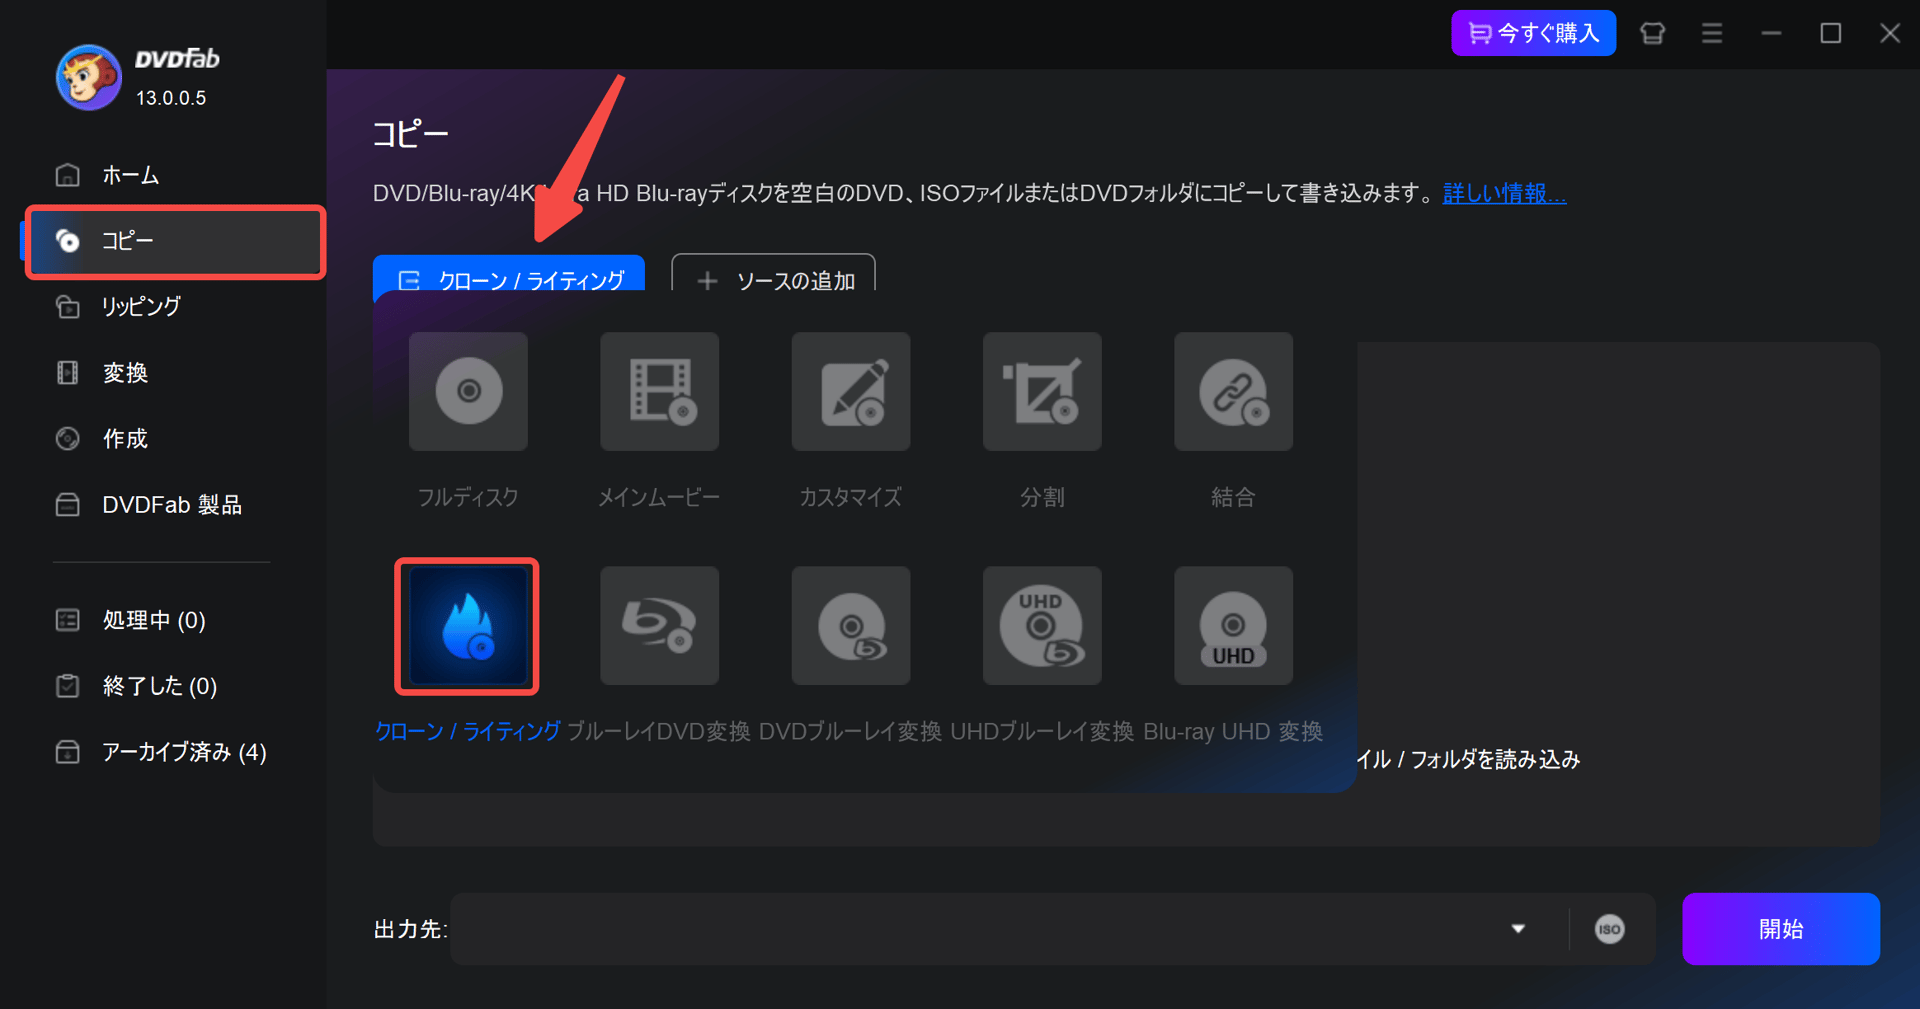Open DVDFab 製品 products page

coord(172,505)
